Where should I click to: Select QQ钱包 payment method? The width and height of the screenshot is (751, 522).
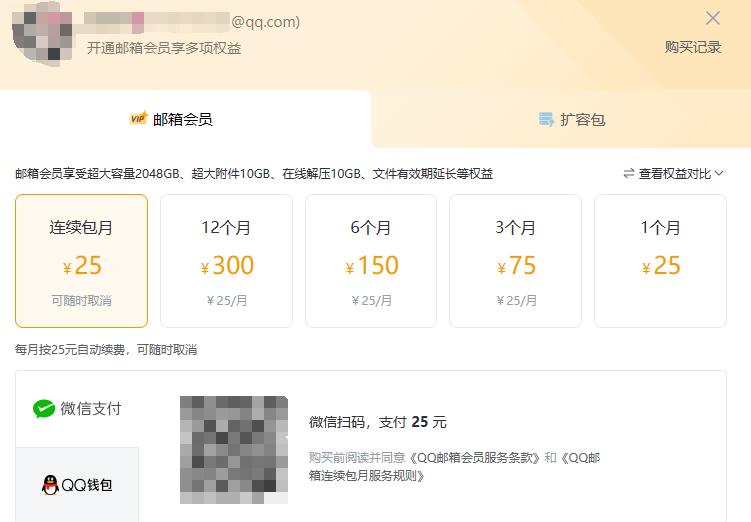(x=77, y=485)
